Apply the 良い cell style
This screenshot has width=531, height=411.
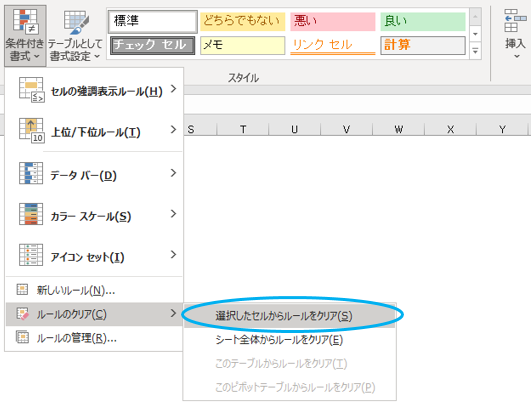(423, 21)
